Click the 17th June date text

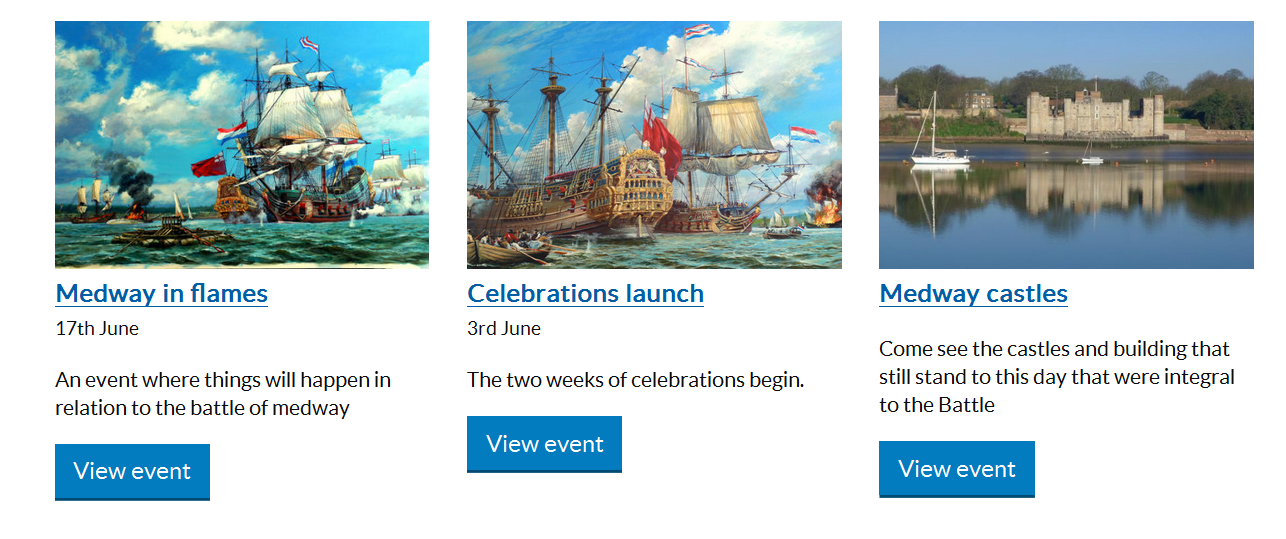[x=97, y=328]
